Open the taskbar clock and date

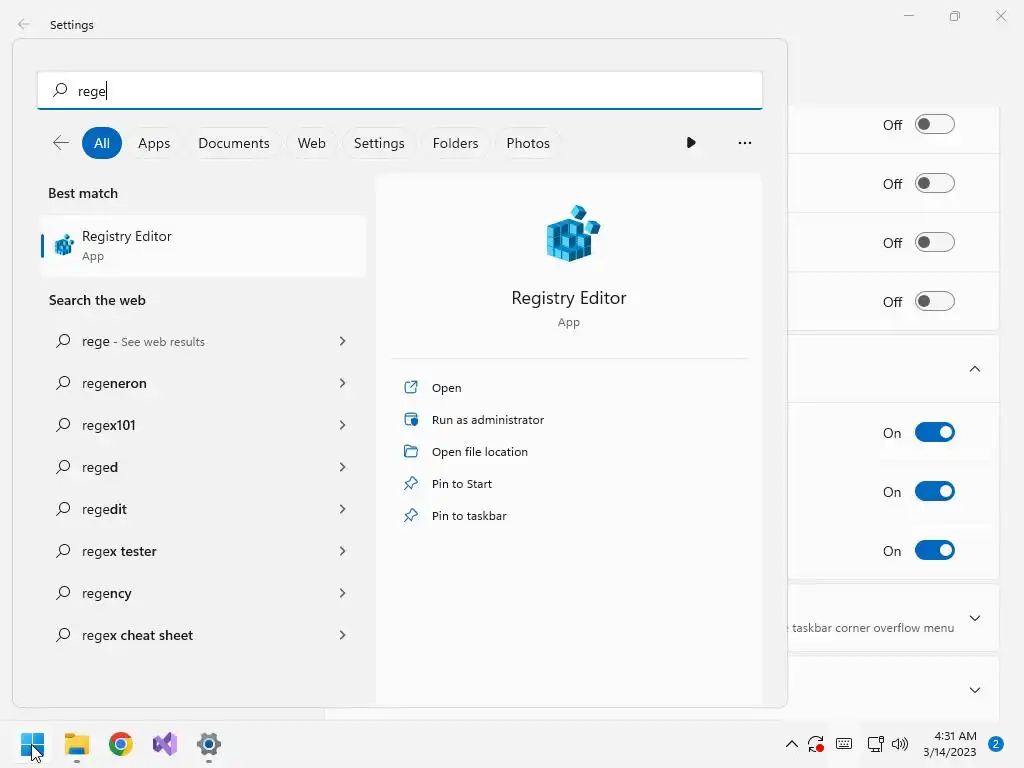point(950,744)
